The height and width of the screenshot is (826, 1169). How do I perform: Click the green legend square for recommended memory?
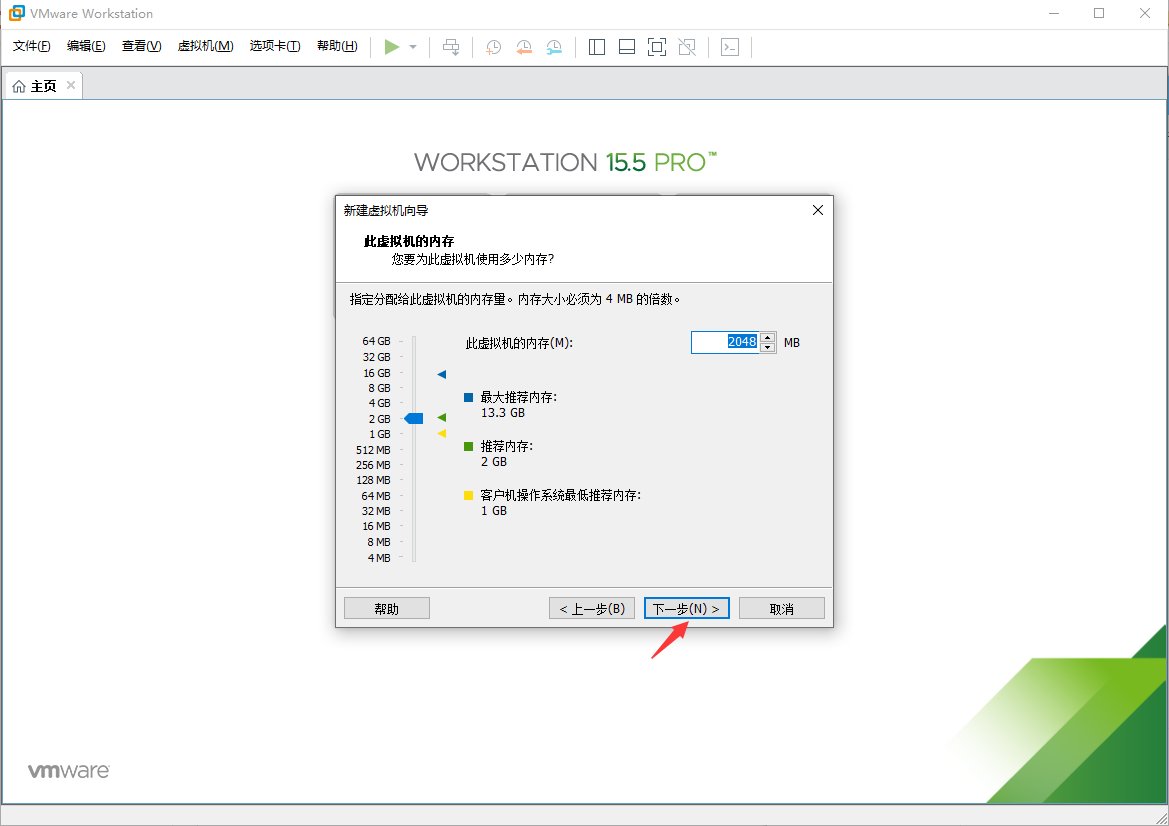pos(468,447)
